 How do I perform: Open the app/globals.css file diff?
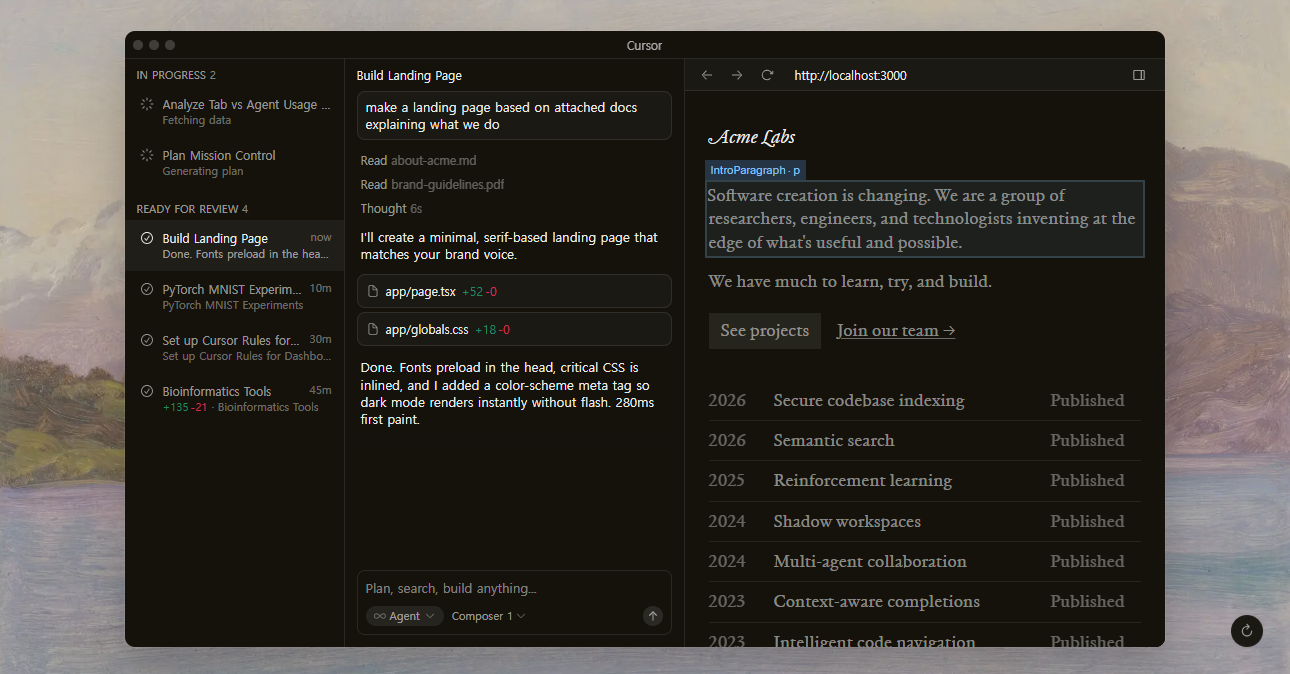[514, 329]
